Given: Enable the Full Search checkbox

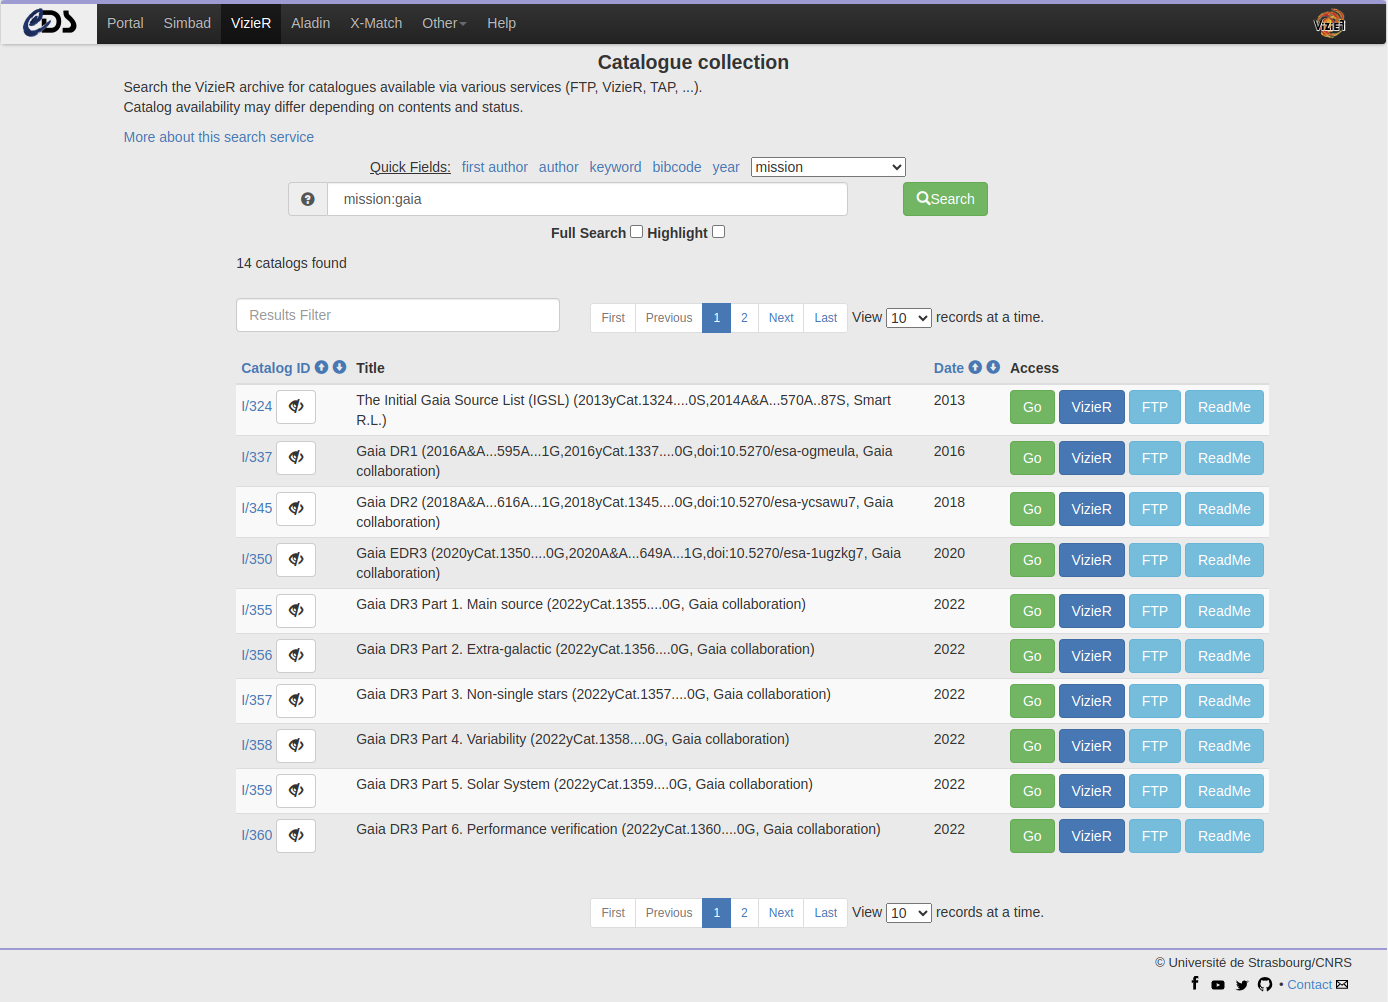Looking at the screenshot, I should 637,232.
